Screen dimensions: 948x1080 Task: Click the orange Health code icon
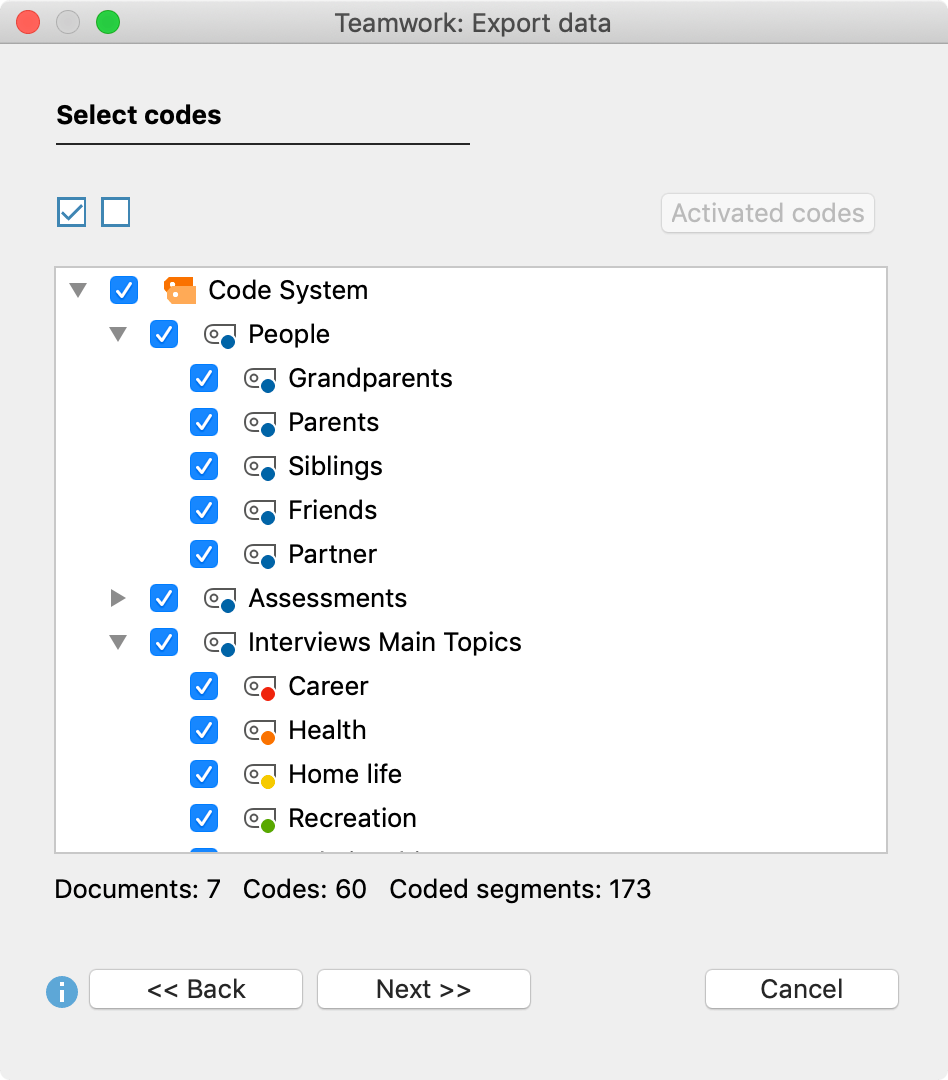pos(260,732)
